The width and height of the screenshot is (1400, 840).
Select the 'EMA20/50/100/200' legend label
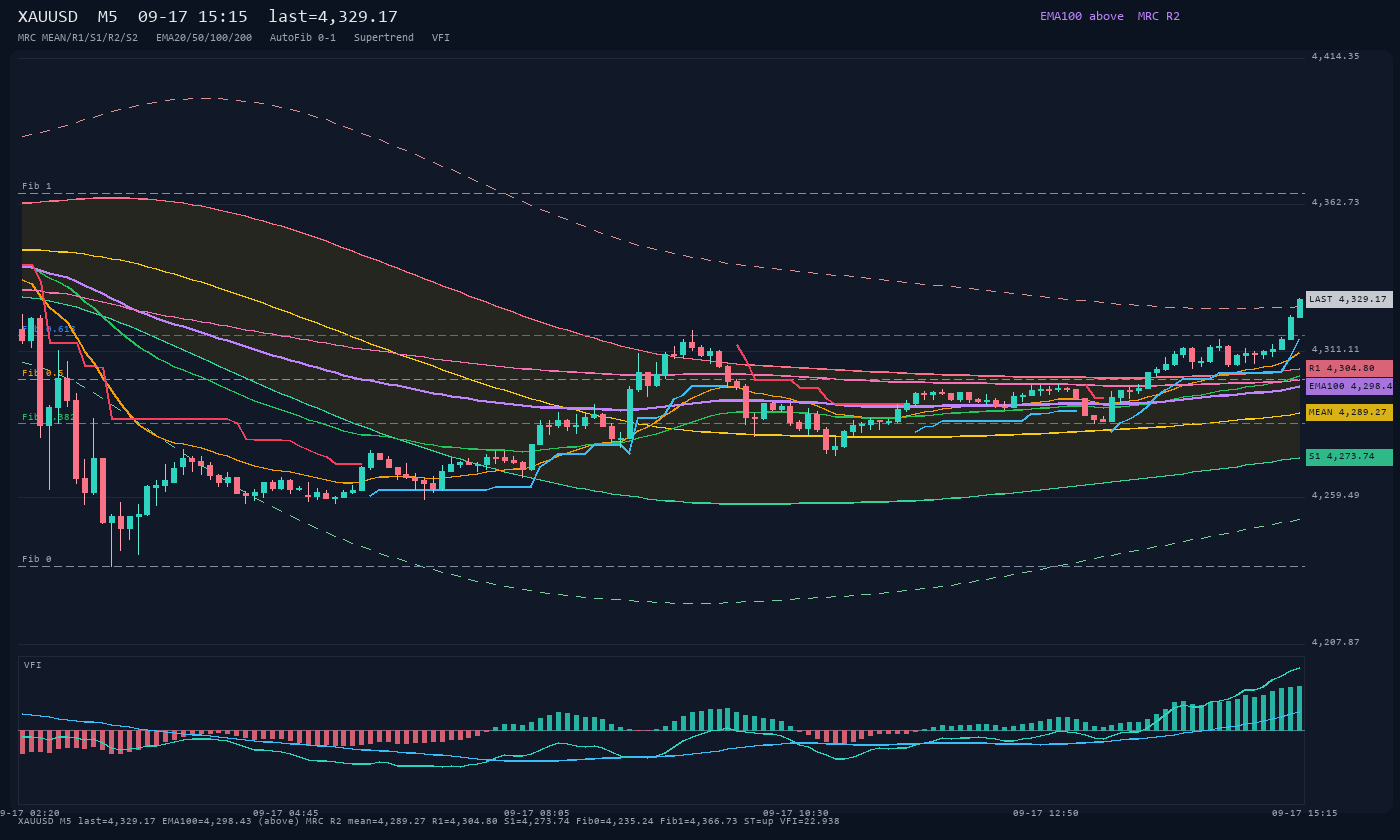pos(204,38)
